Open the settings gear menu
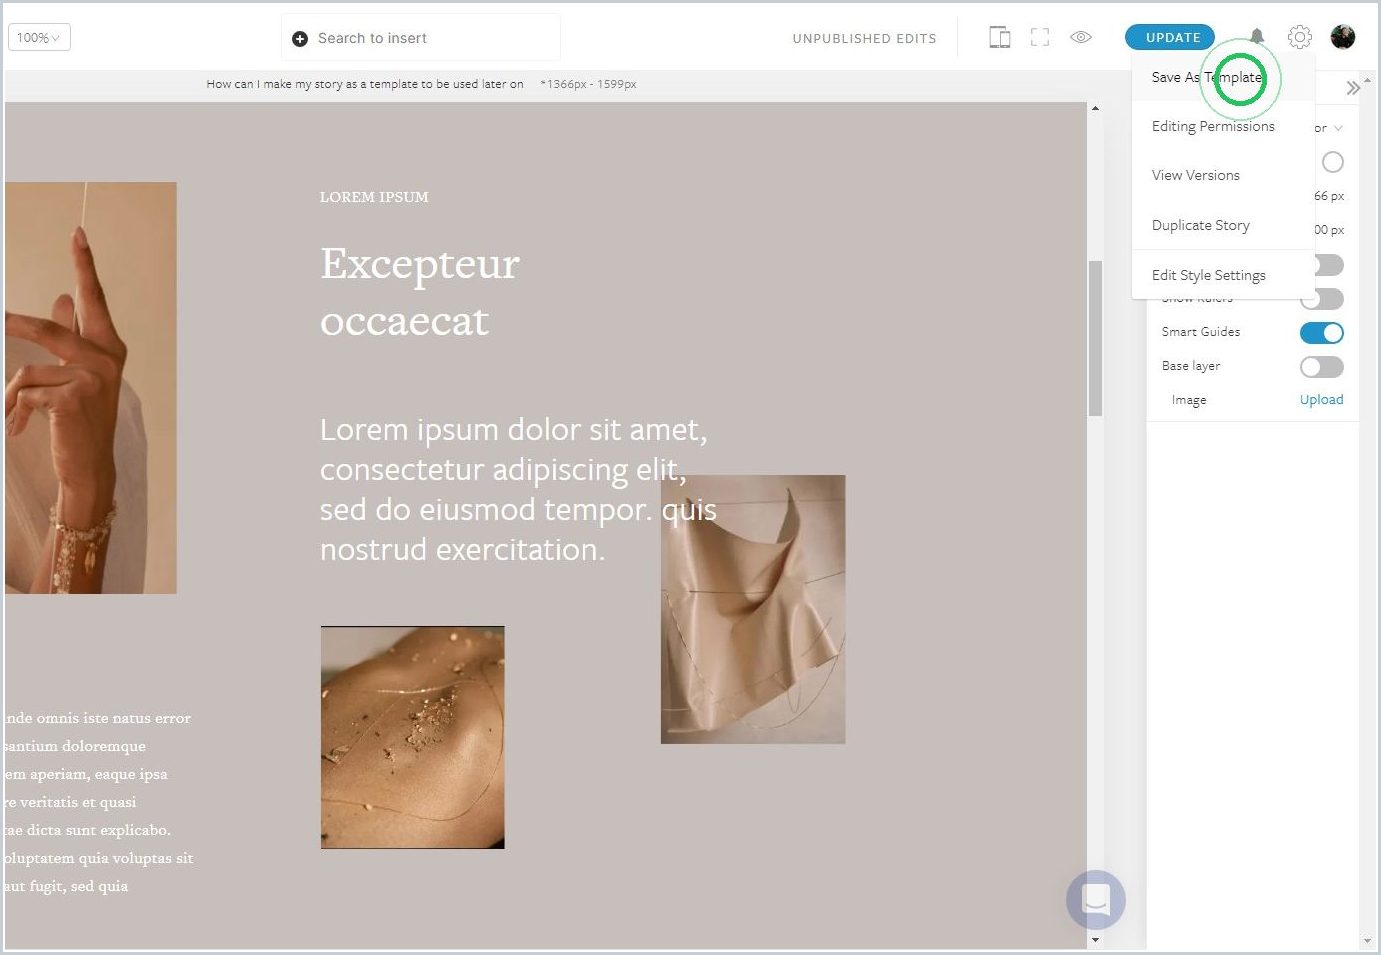1381x955 pixels. tap(1299, 37)
